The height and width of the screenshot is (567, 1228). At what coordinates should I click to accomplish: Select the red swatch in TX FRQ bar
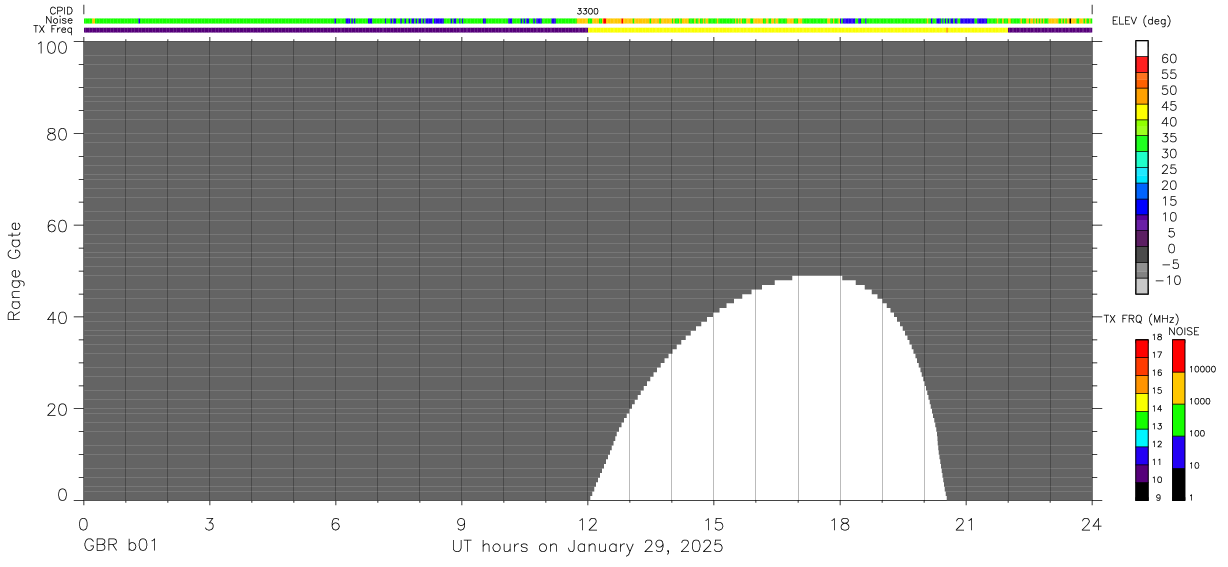click(1142, 349)
